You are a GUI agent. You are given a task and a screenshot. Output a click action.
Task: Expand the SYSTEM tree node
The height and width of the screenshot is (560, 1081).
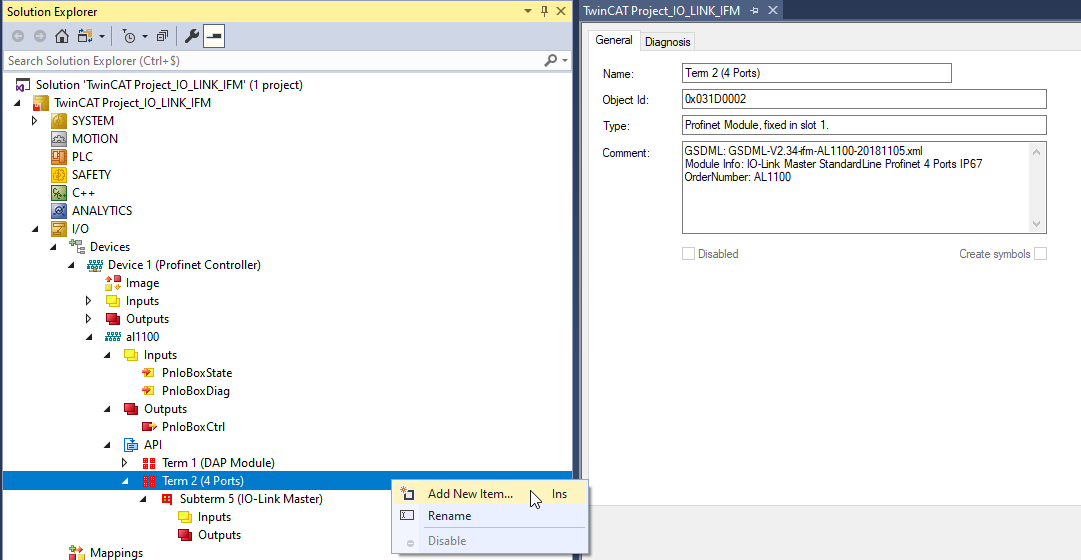(x=35, y=121)
